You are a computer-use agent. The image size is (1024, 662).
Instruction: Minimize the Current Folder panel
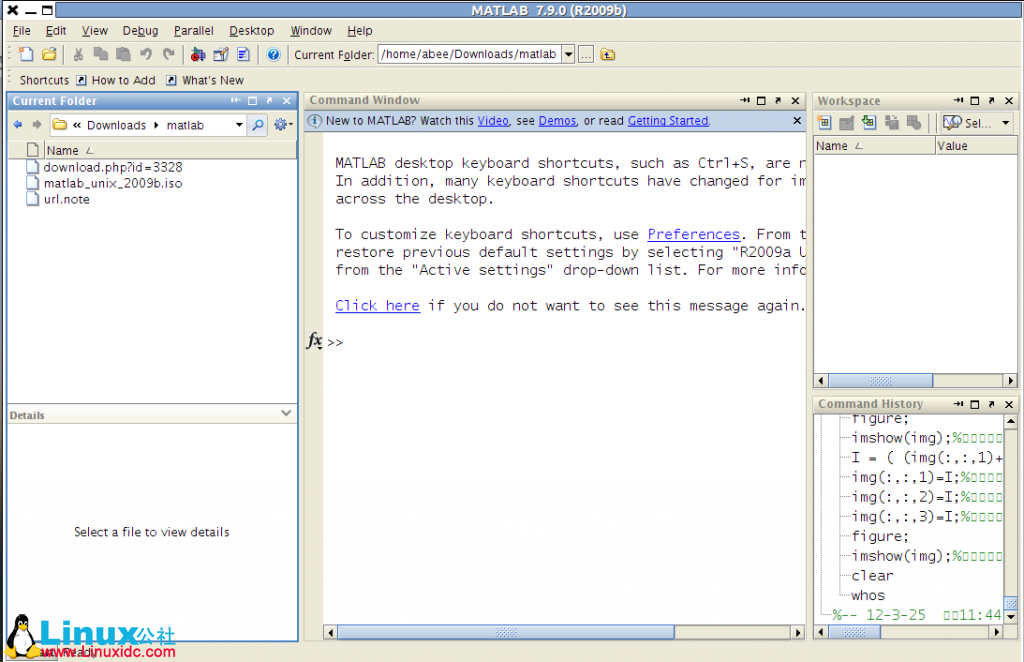[x=235, y=101]
